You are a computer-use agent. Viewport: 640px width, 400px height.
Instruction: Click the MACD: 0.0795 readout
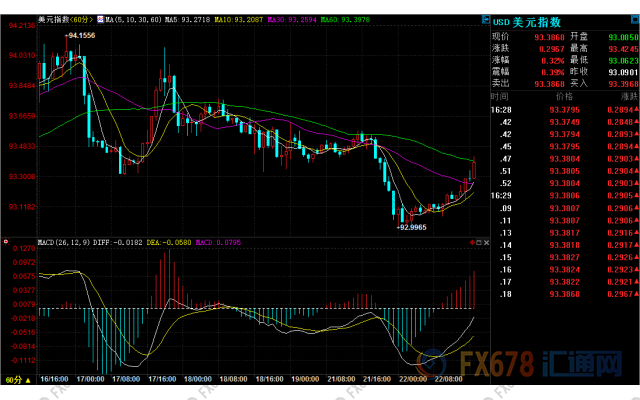click(218, 242)
